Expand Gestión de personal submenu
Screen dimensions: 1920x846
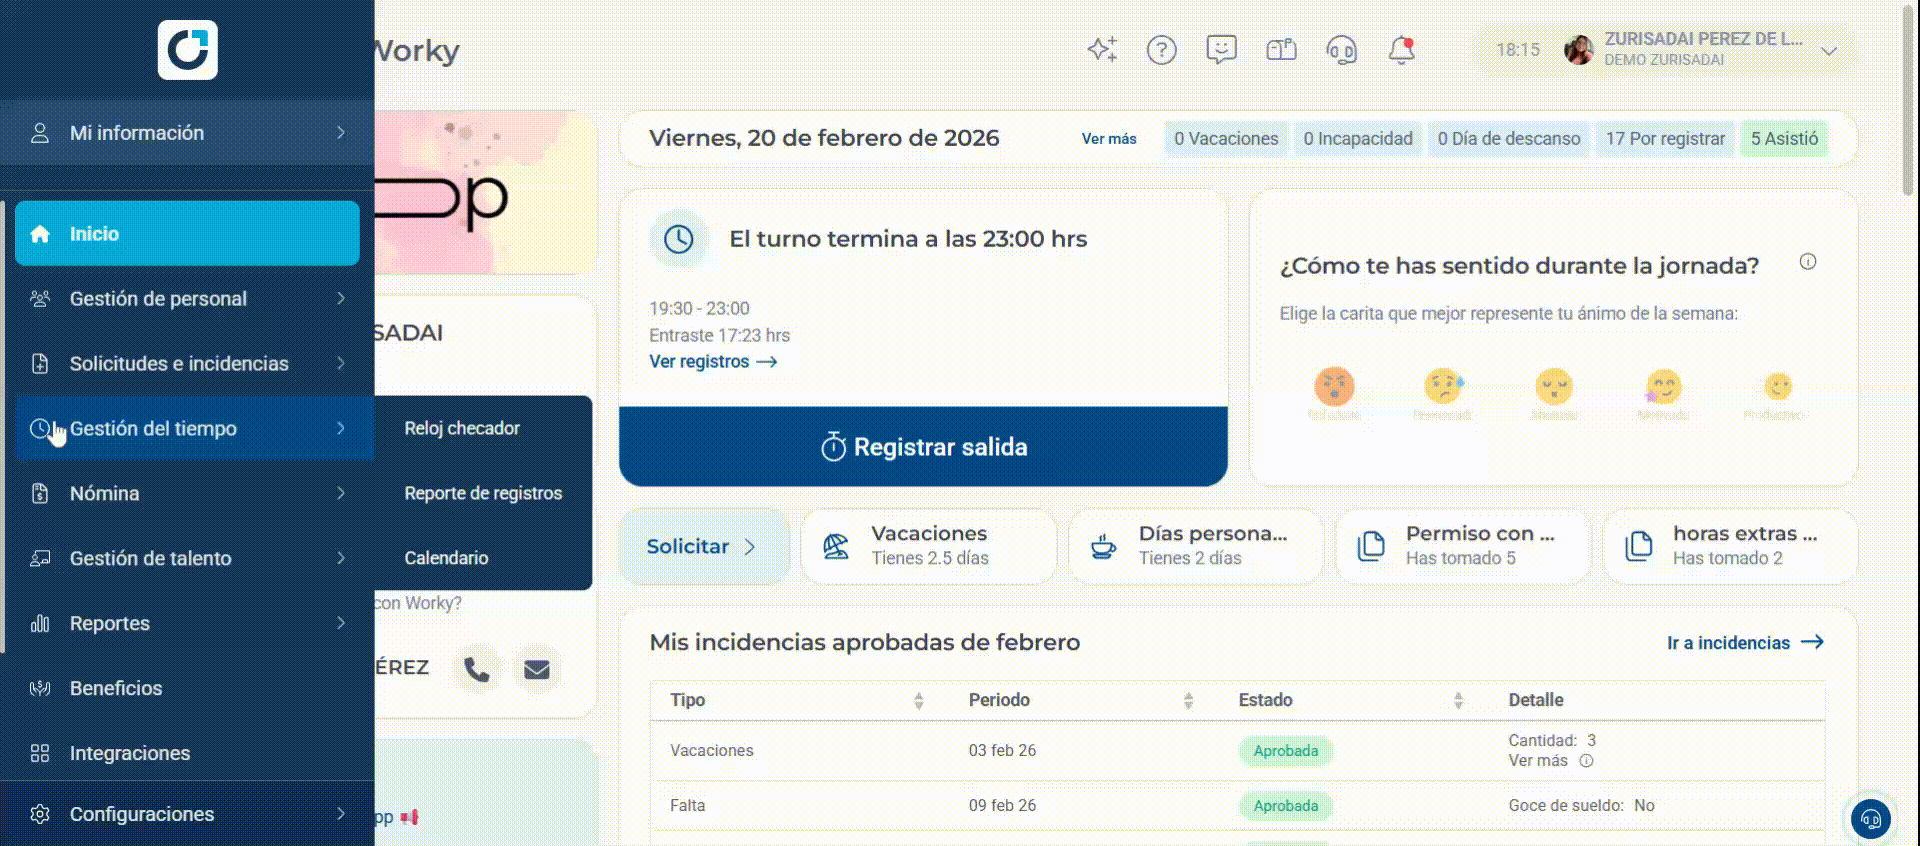point(187,298)
